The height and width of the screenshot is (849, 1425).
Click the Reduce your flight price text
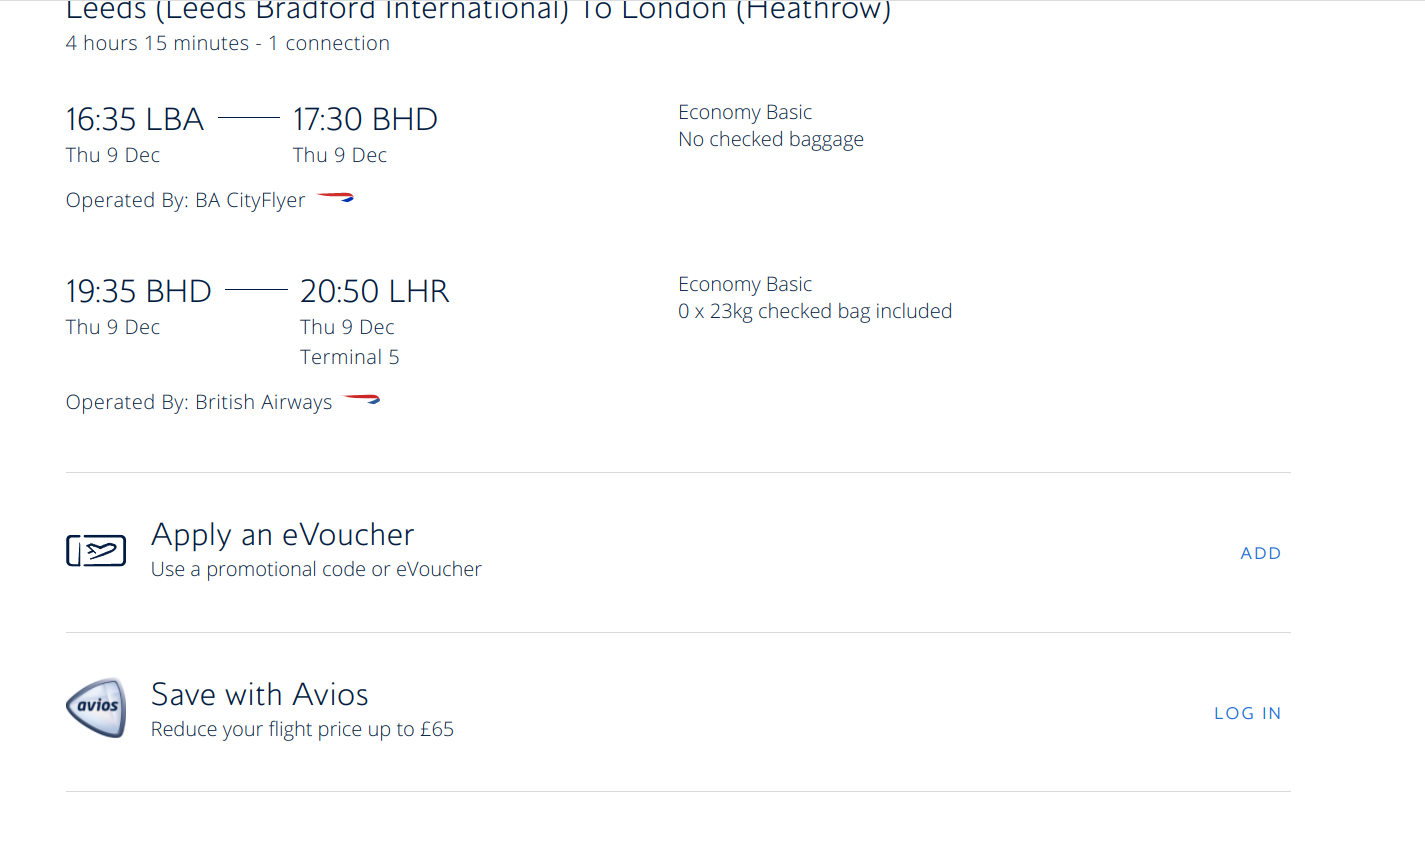[x=302, y=729]
